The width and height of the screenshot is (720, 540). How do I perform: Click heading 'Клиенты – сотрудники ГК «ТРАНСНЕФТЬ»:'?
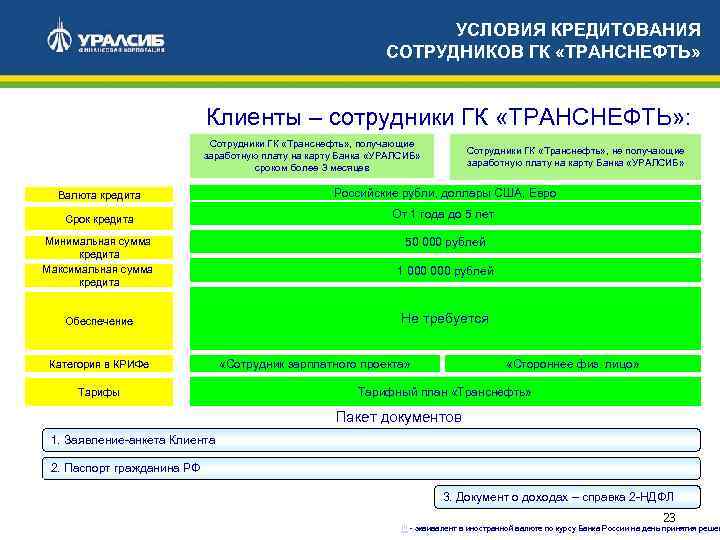(x=448, y=117)
